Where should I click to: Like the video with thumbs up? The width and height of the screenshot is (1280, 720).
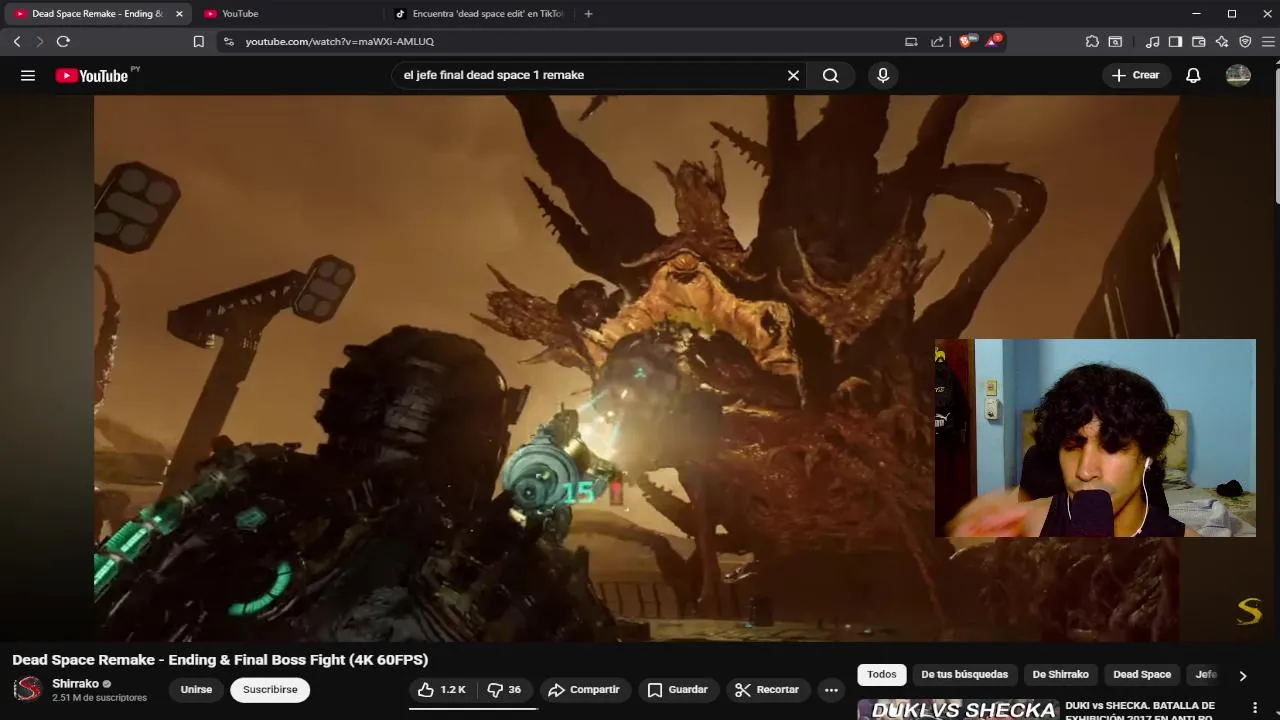441,690
